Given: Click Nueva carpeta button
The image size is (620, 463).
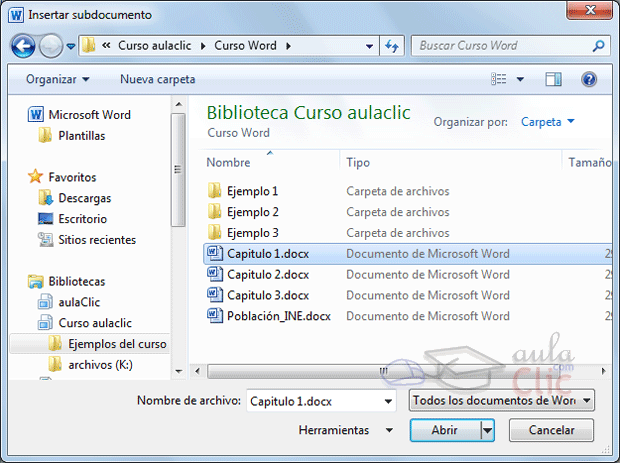Looking at the screenshot, I should coord(157,79).
